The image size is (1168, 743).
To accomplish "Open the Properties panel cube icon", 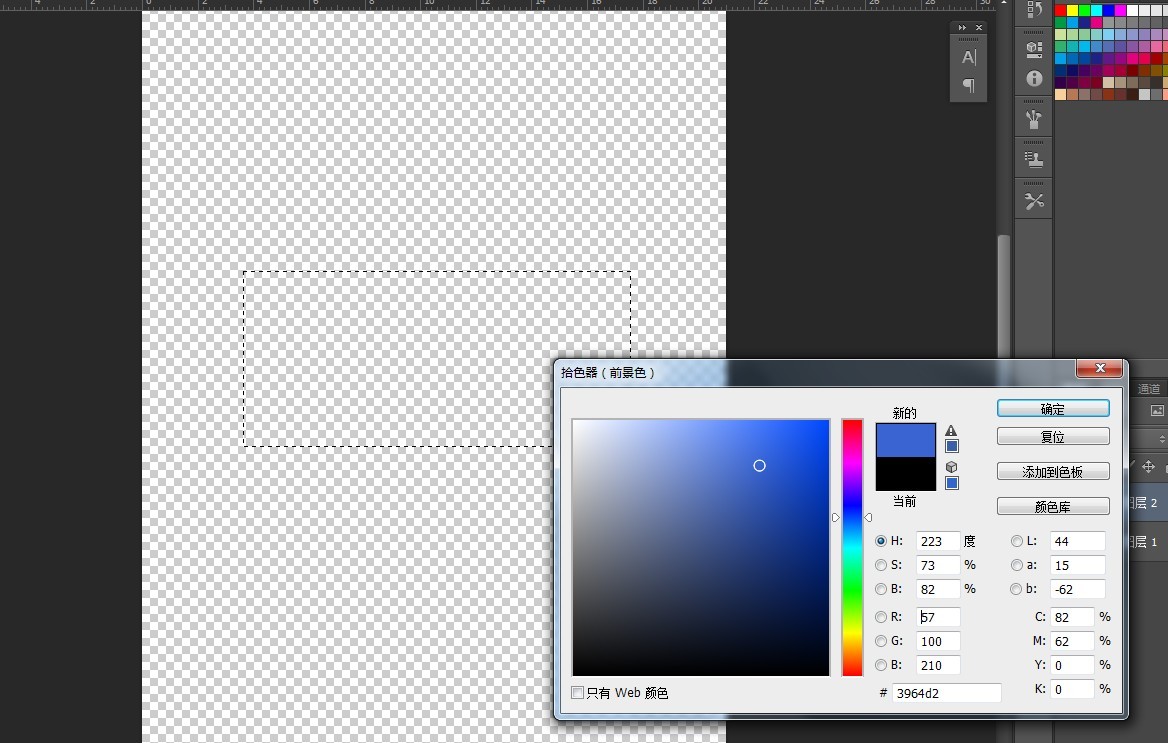I will pos(1034,49).
